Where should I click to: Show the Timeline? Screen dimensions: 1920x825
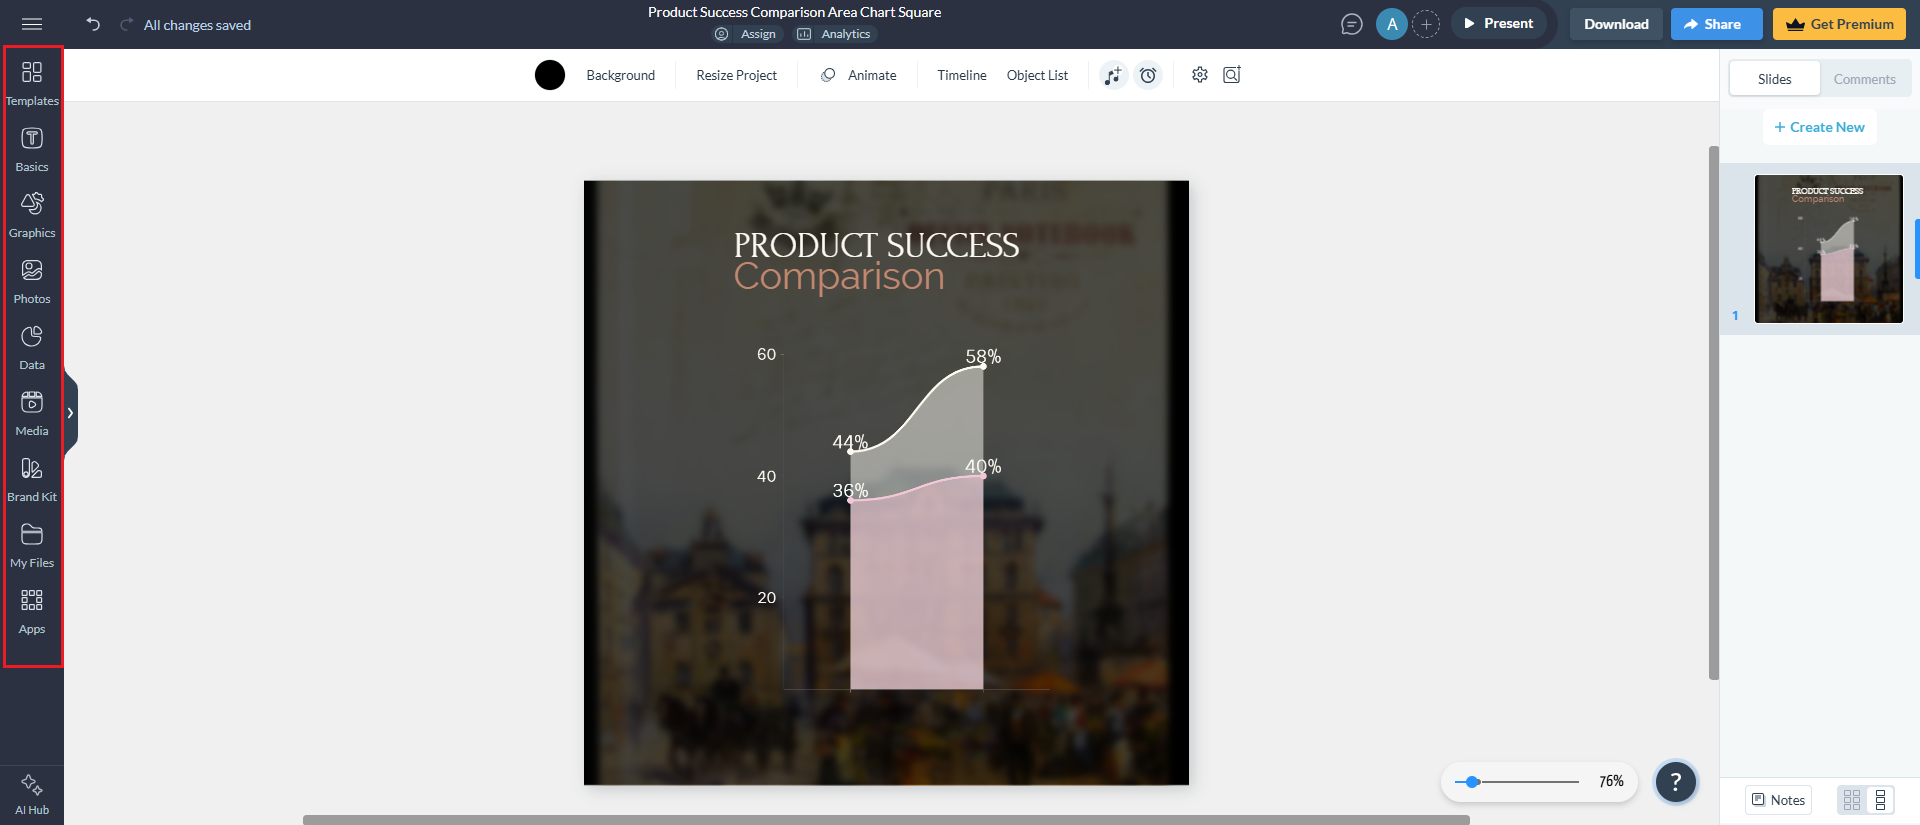coord(962,75)
